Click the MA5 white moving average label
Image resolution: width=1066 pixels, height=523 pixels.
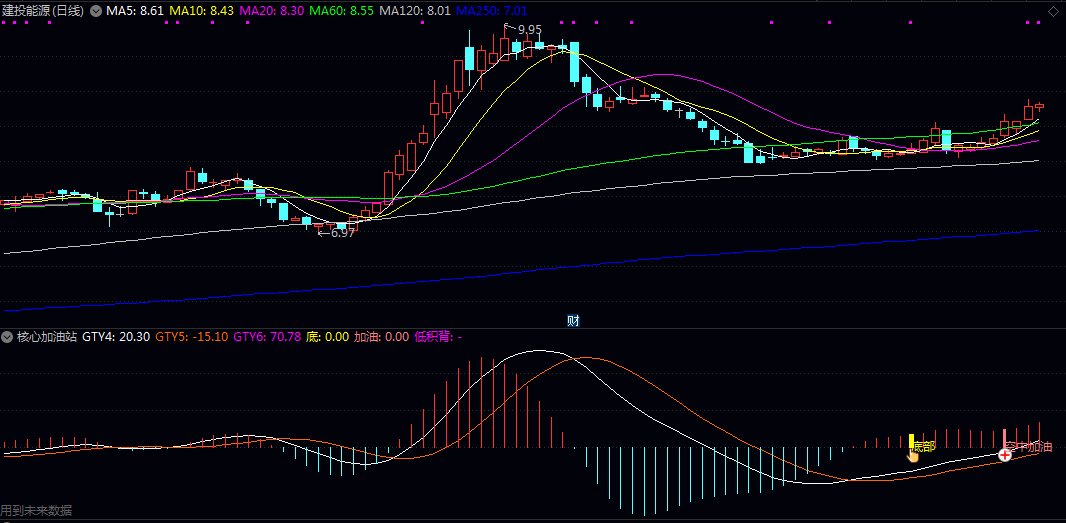pos(135,10)
